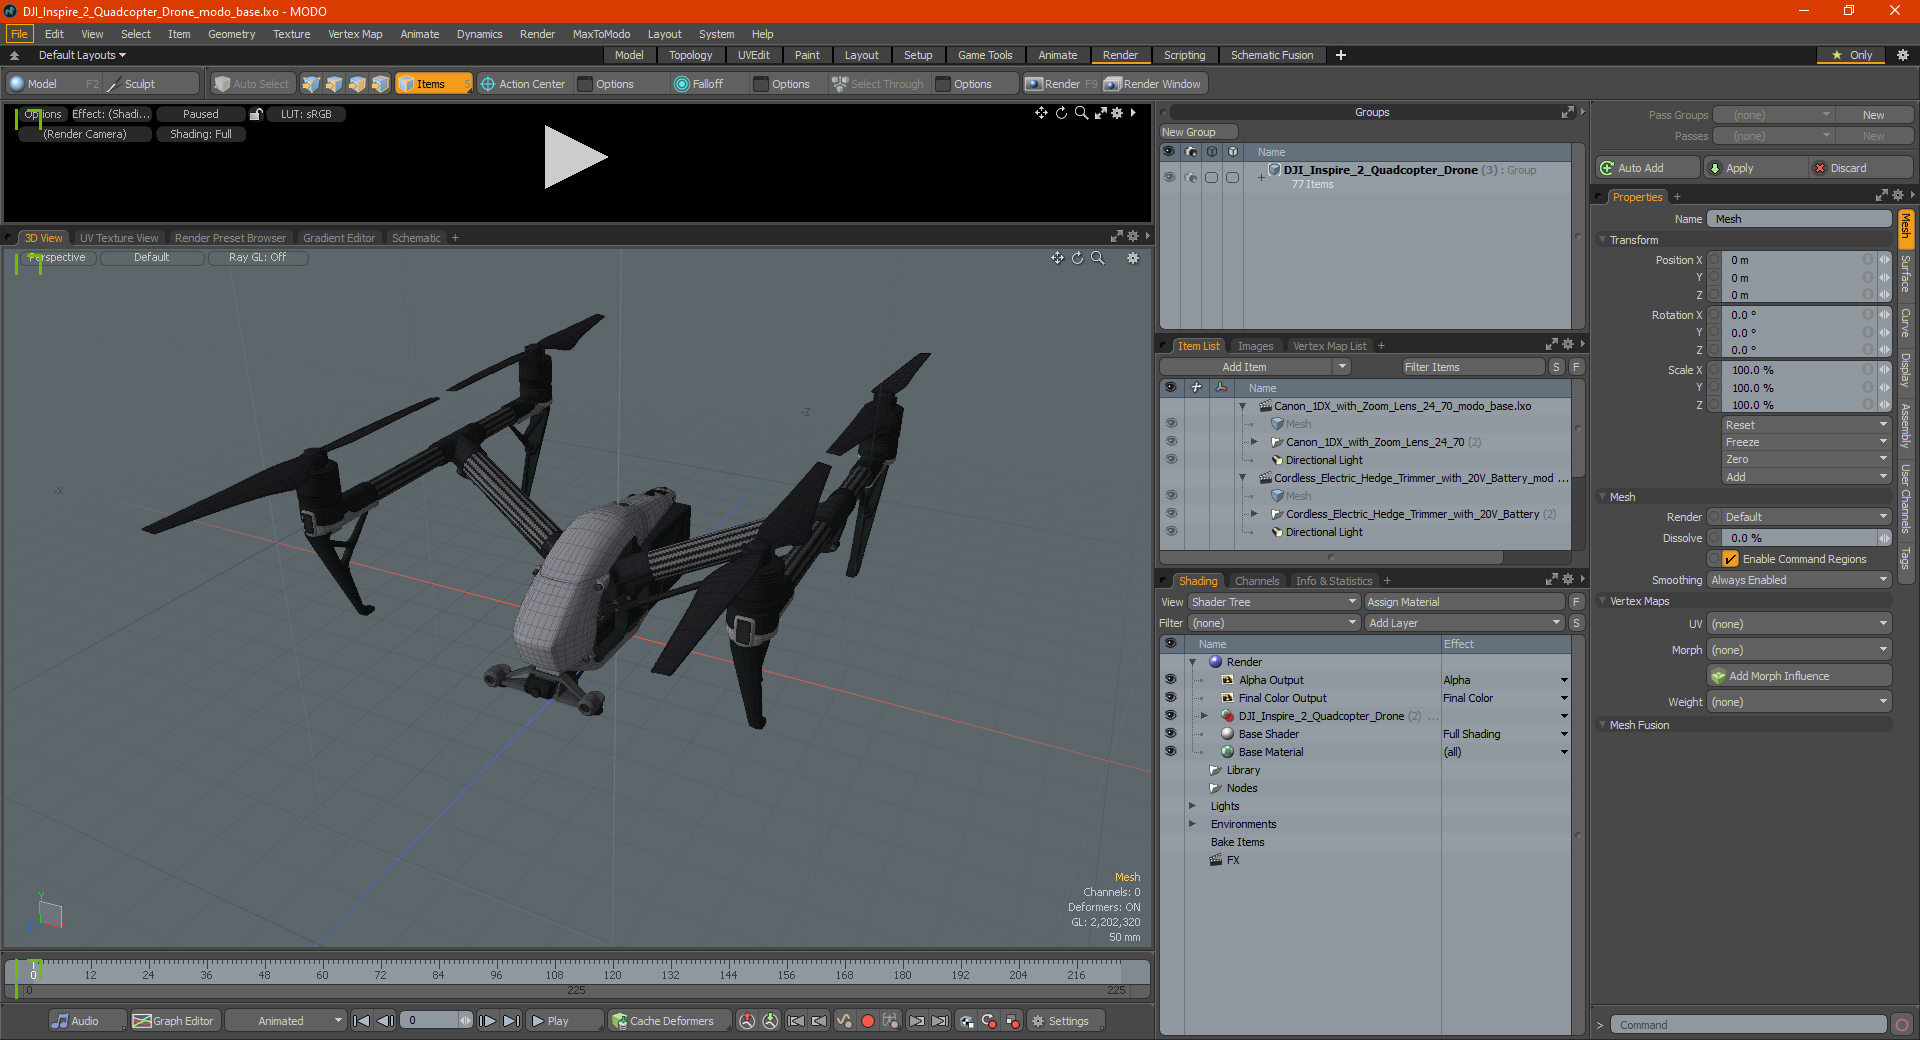
Task: Toggle the Falloff Options checkbox
Action: [761, 84]
